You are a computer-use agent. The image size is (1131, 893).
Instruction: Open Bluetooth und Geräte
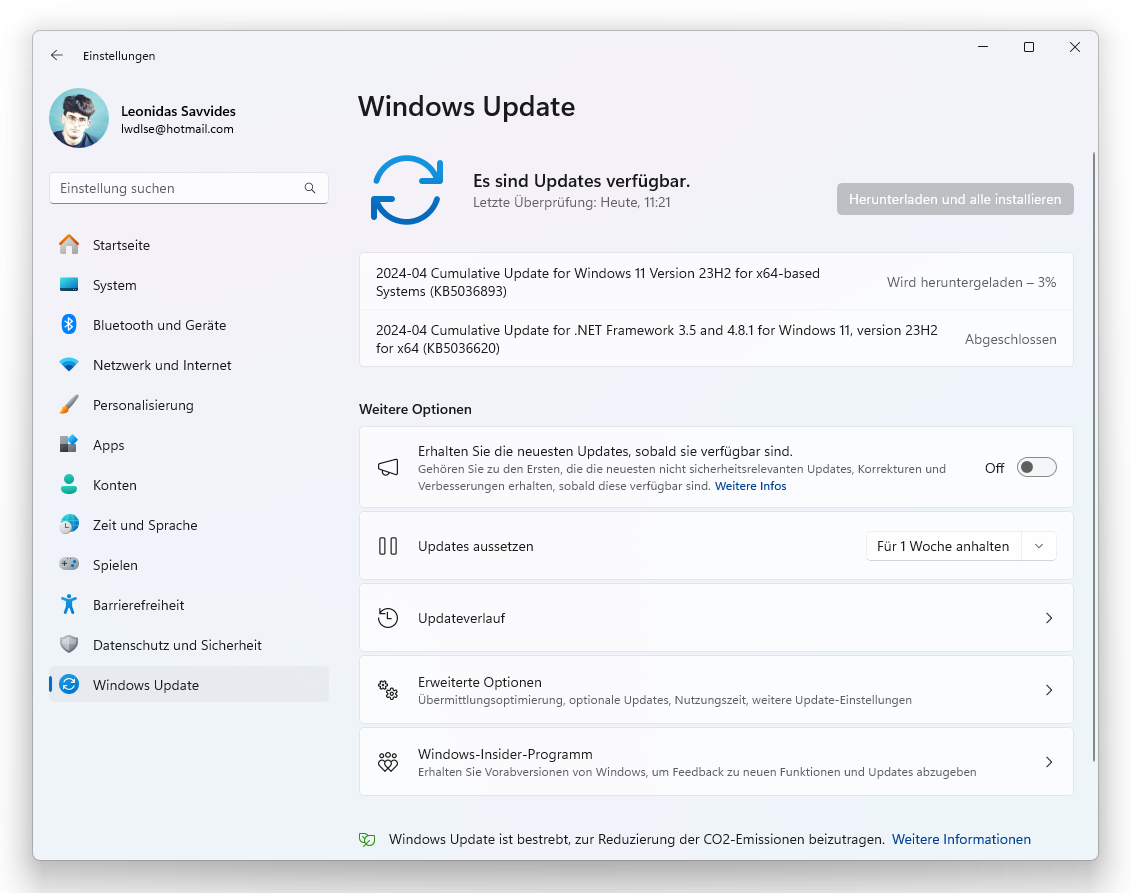pyautogui.click(x=189, y=325)
